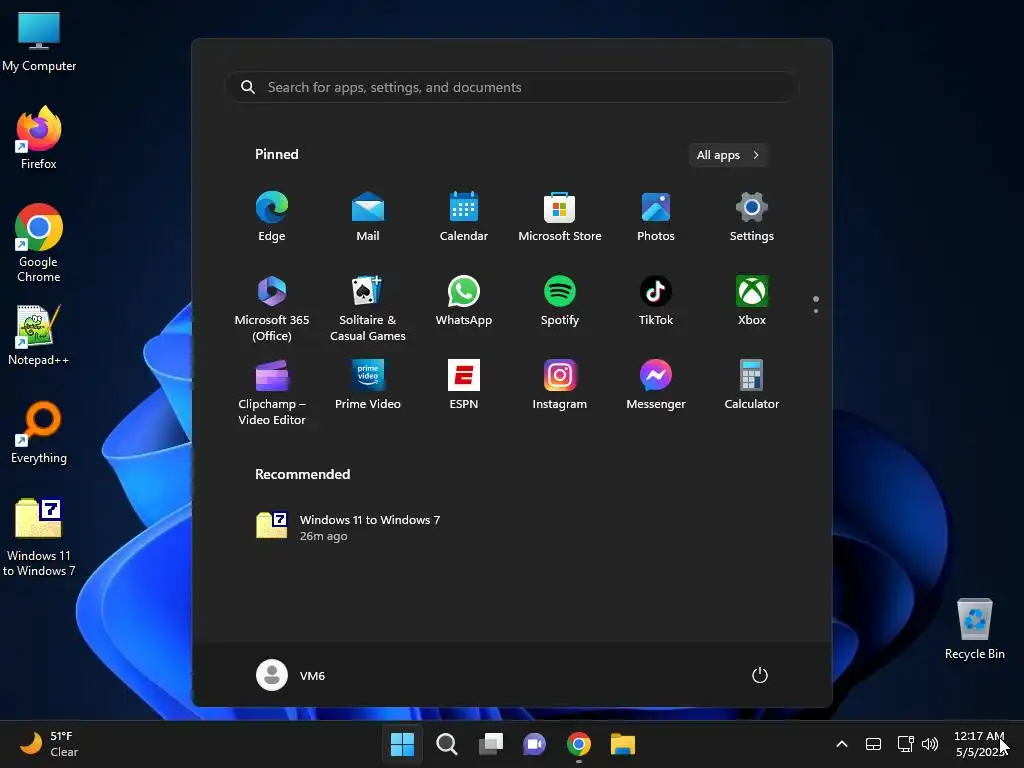Open the VM6 user account menu
The image size is (1024, 768).
(291, 675)
